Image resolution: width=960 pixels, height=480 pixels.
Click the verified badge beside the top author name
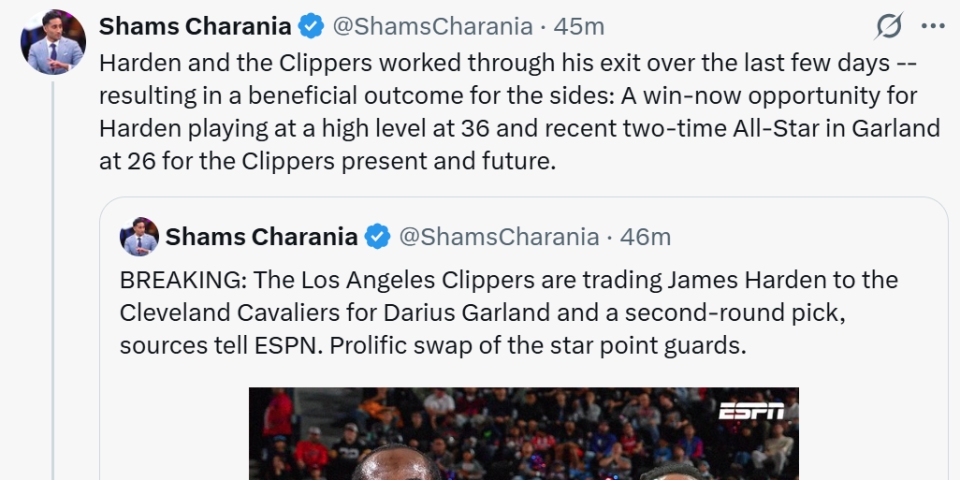[311, 26]
